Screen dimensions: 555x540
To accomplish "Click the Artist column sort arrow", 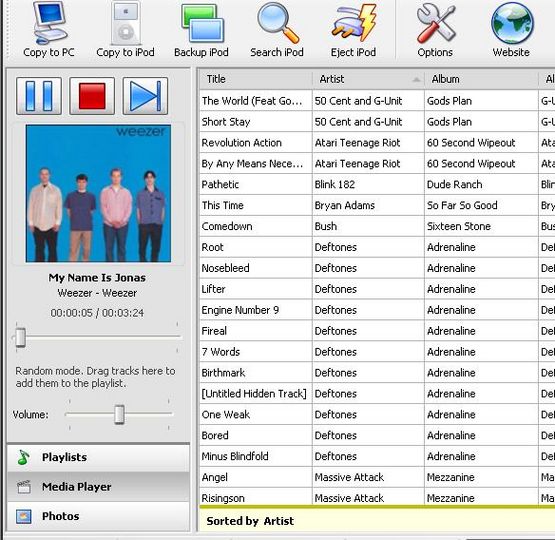I will tap(417, 79).
